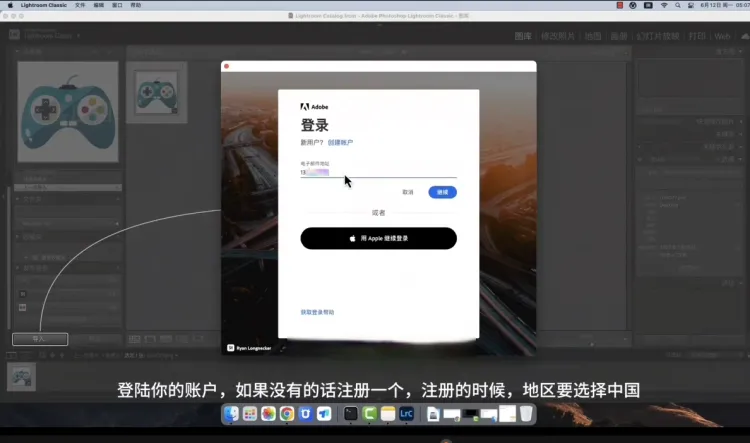Select the game controller thumbnail in grid
The height and width of the screenshot is (443, 750).
[x=156, y=92]
